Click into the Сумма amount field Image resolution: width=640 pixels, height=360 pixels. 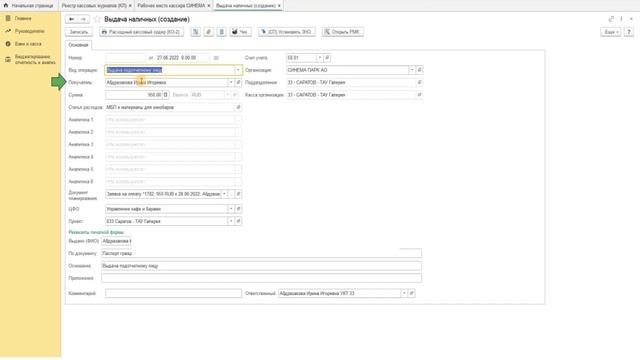coord(134,95)
